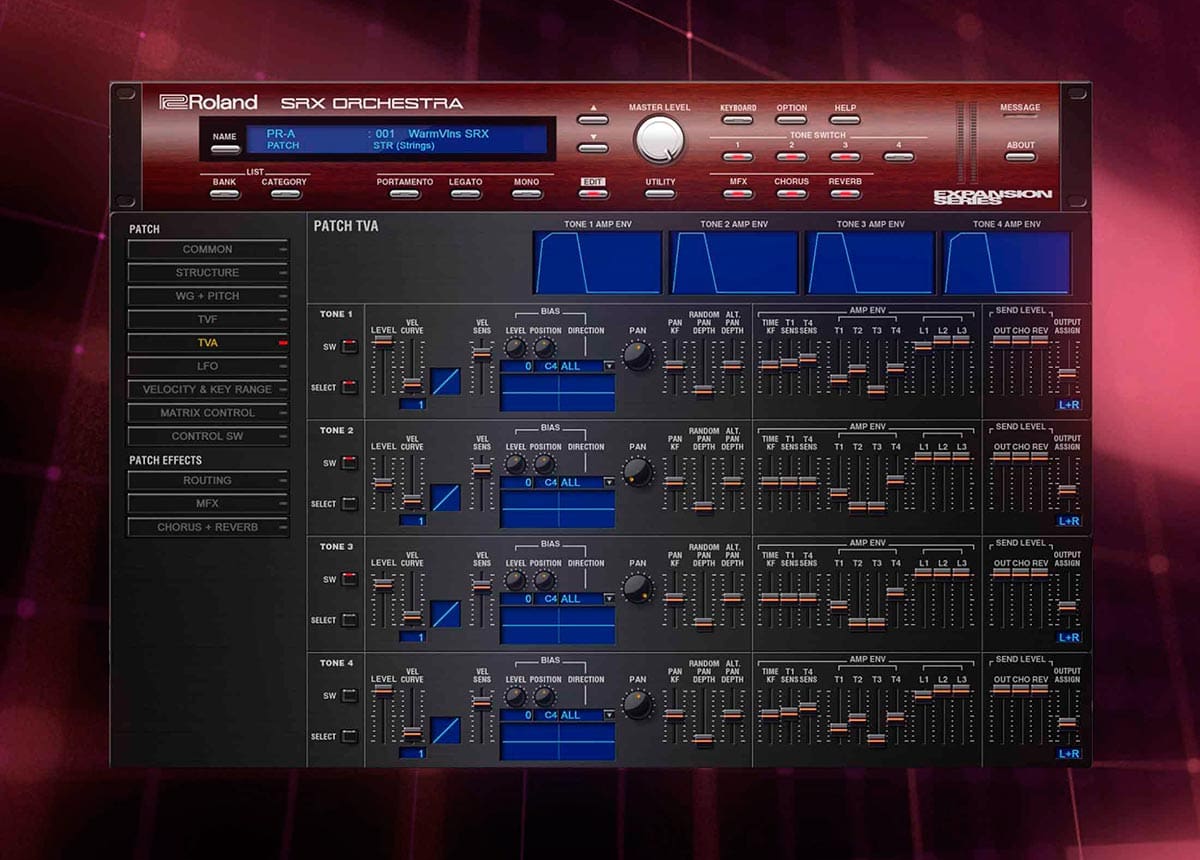Open the BANK list
The image size is (1200, 860).
(225, 194)
